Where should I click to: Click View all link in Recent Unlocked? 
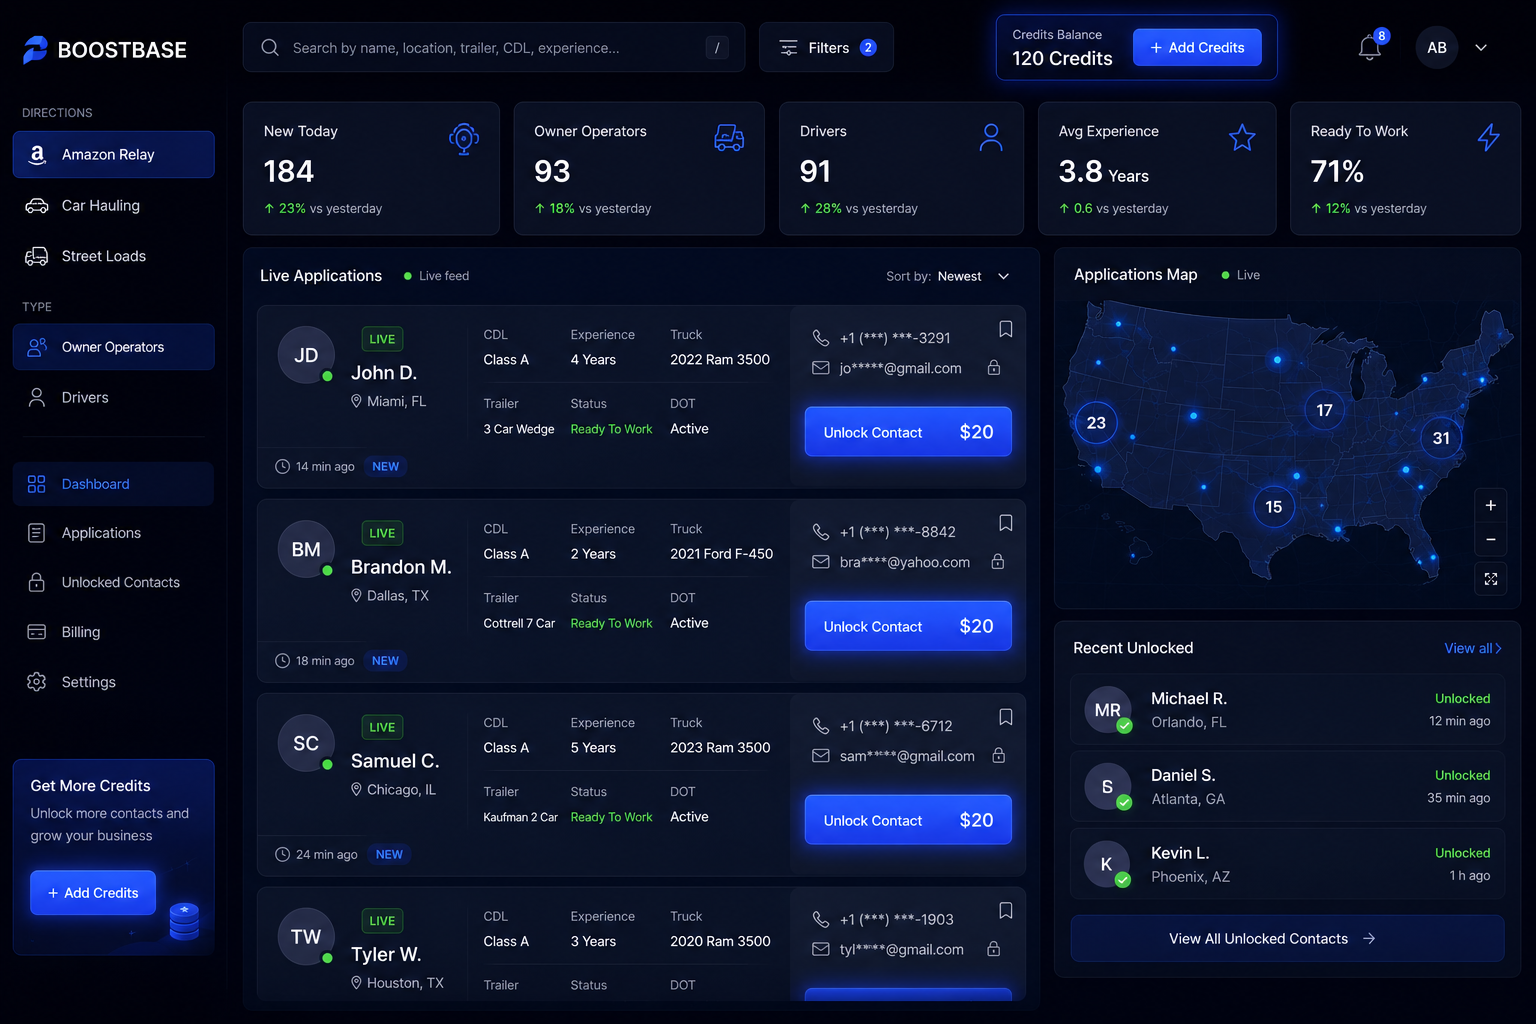click(x=1473, y=648)
